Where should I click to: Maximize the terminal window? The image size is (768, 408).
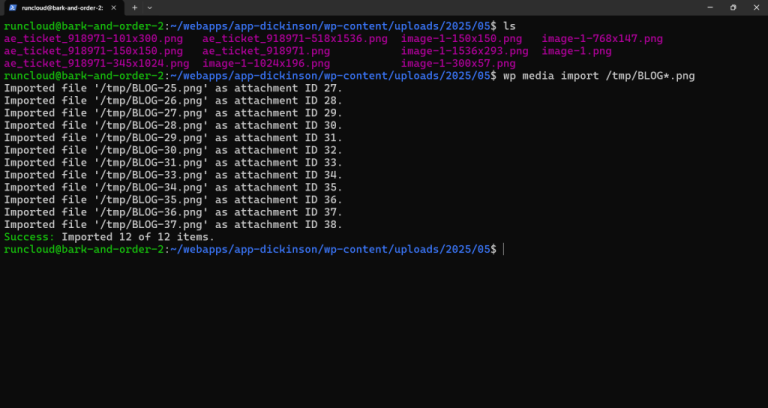tap(731, 7)
